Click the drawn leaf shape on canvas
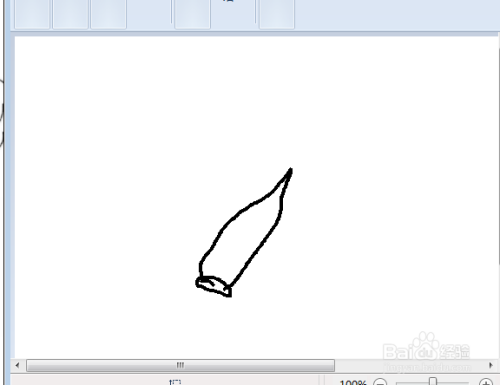Screen dimensions: 500x385 click(244, 232)
